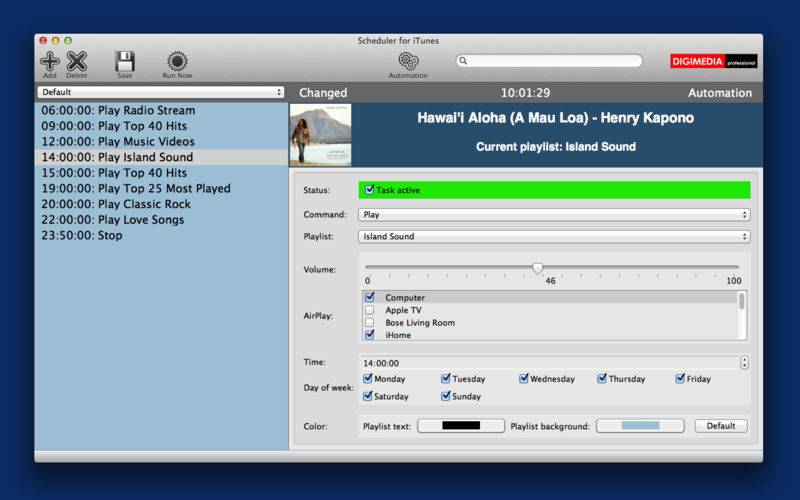Select 15:00:00: Play Top 40 Hits
This screenshot has width=800, height=500.
(x=161, y=173)
